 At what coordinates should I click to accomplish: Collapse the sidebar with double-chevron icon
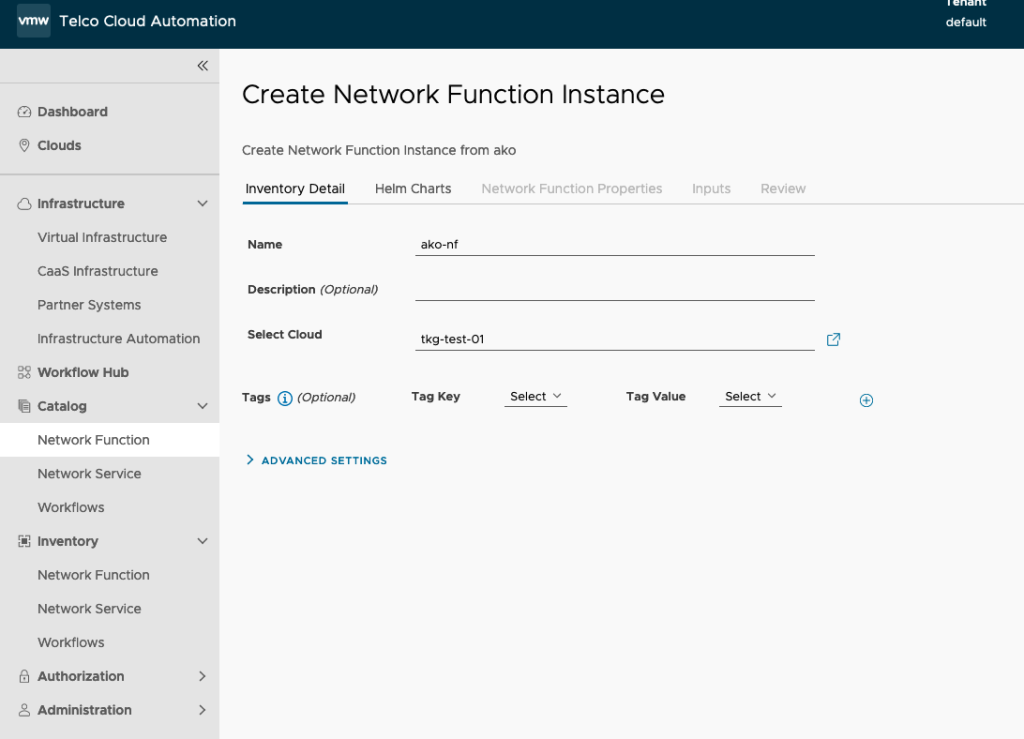coord(202,65)
